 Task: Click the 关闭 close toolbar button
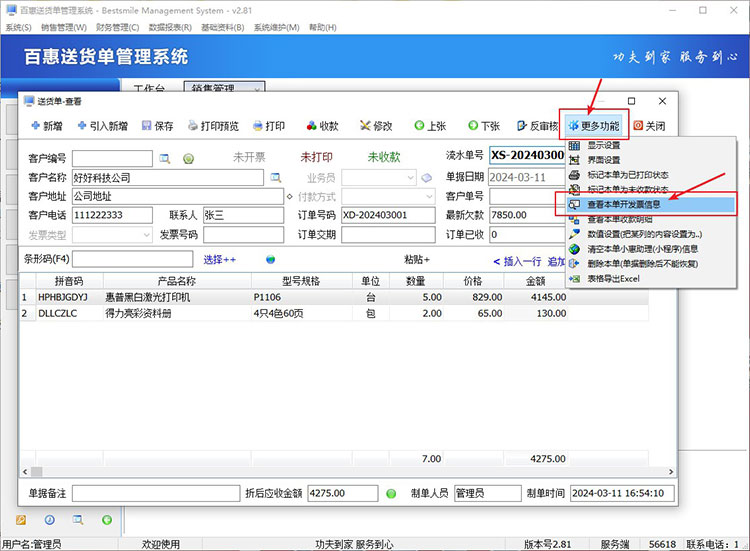pos(649,126)
